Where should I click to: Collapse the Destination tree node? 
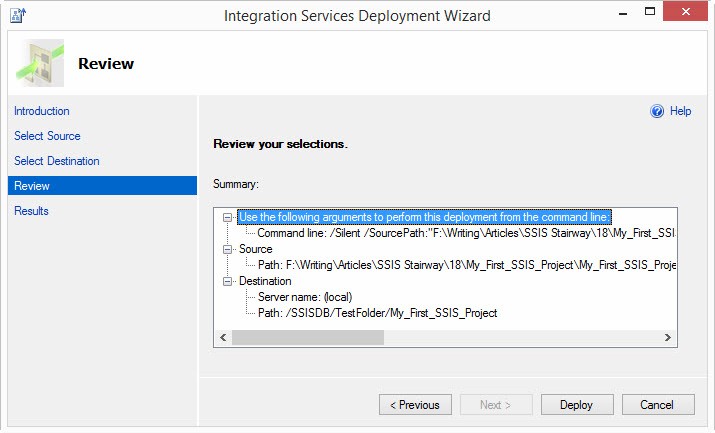[229, 281]
